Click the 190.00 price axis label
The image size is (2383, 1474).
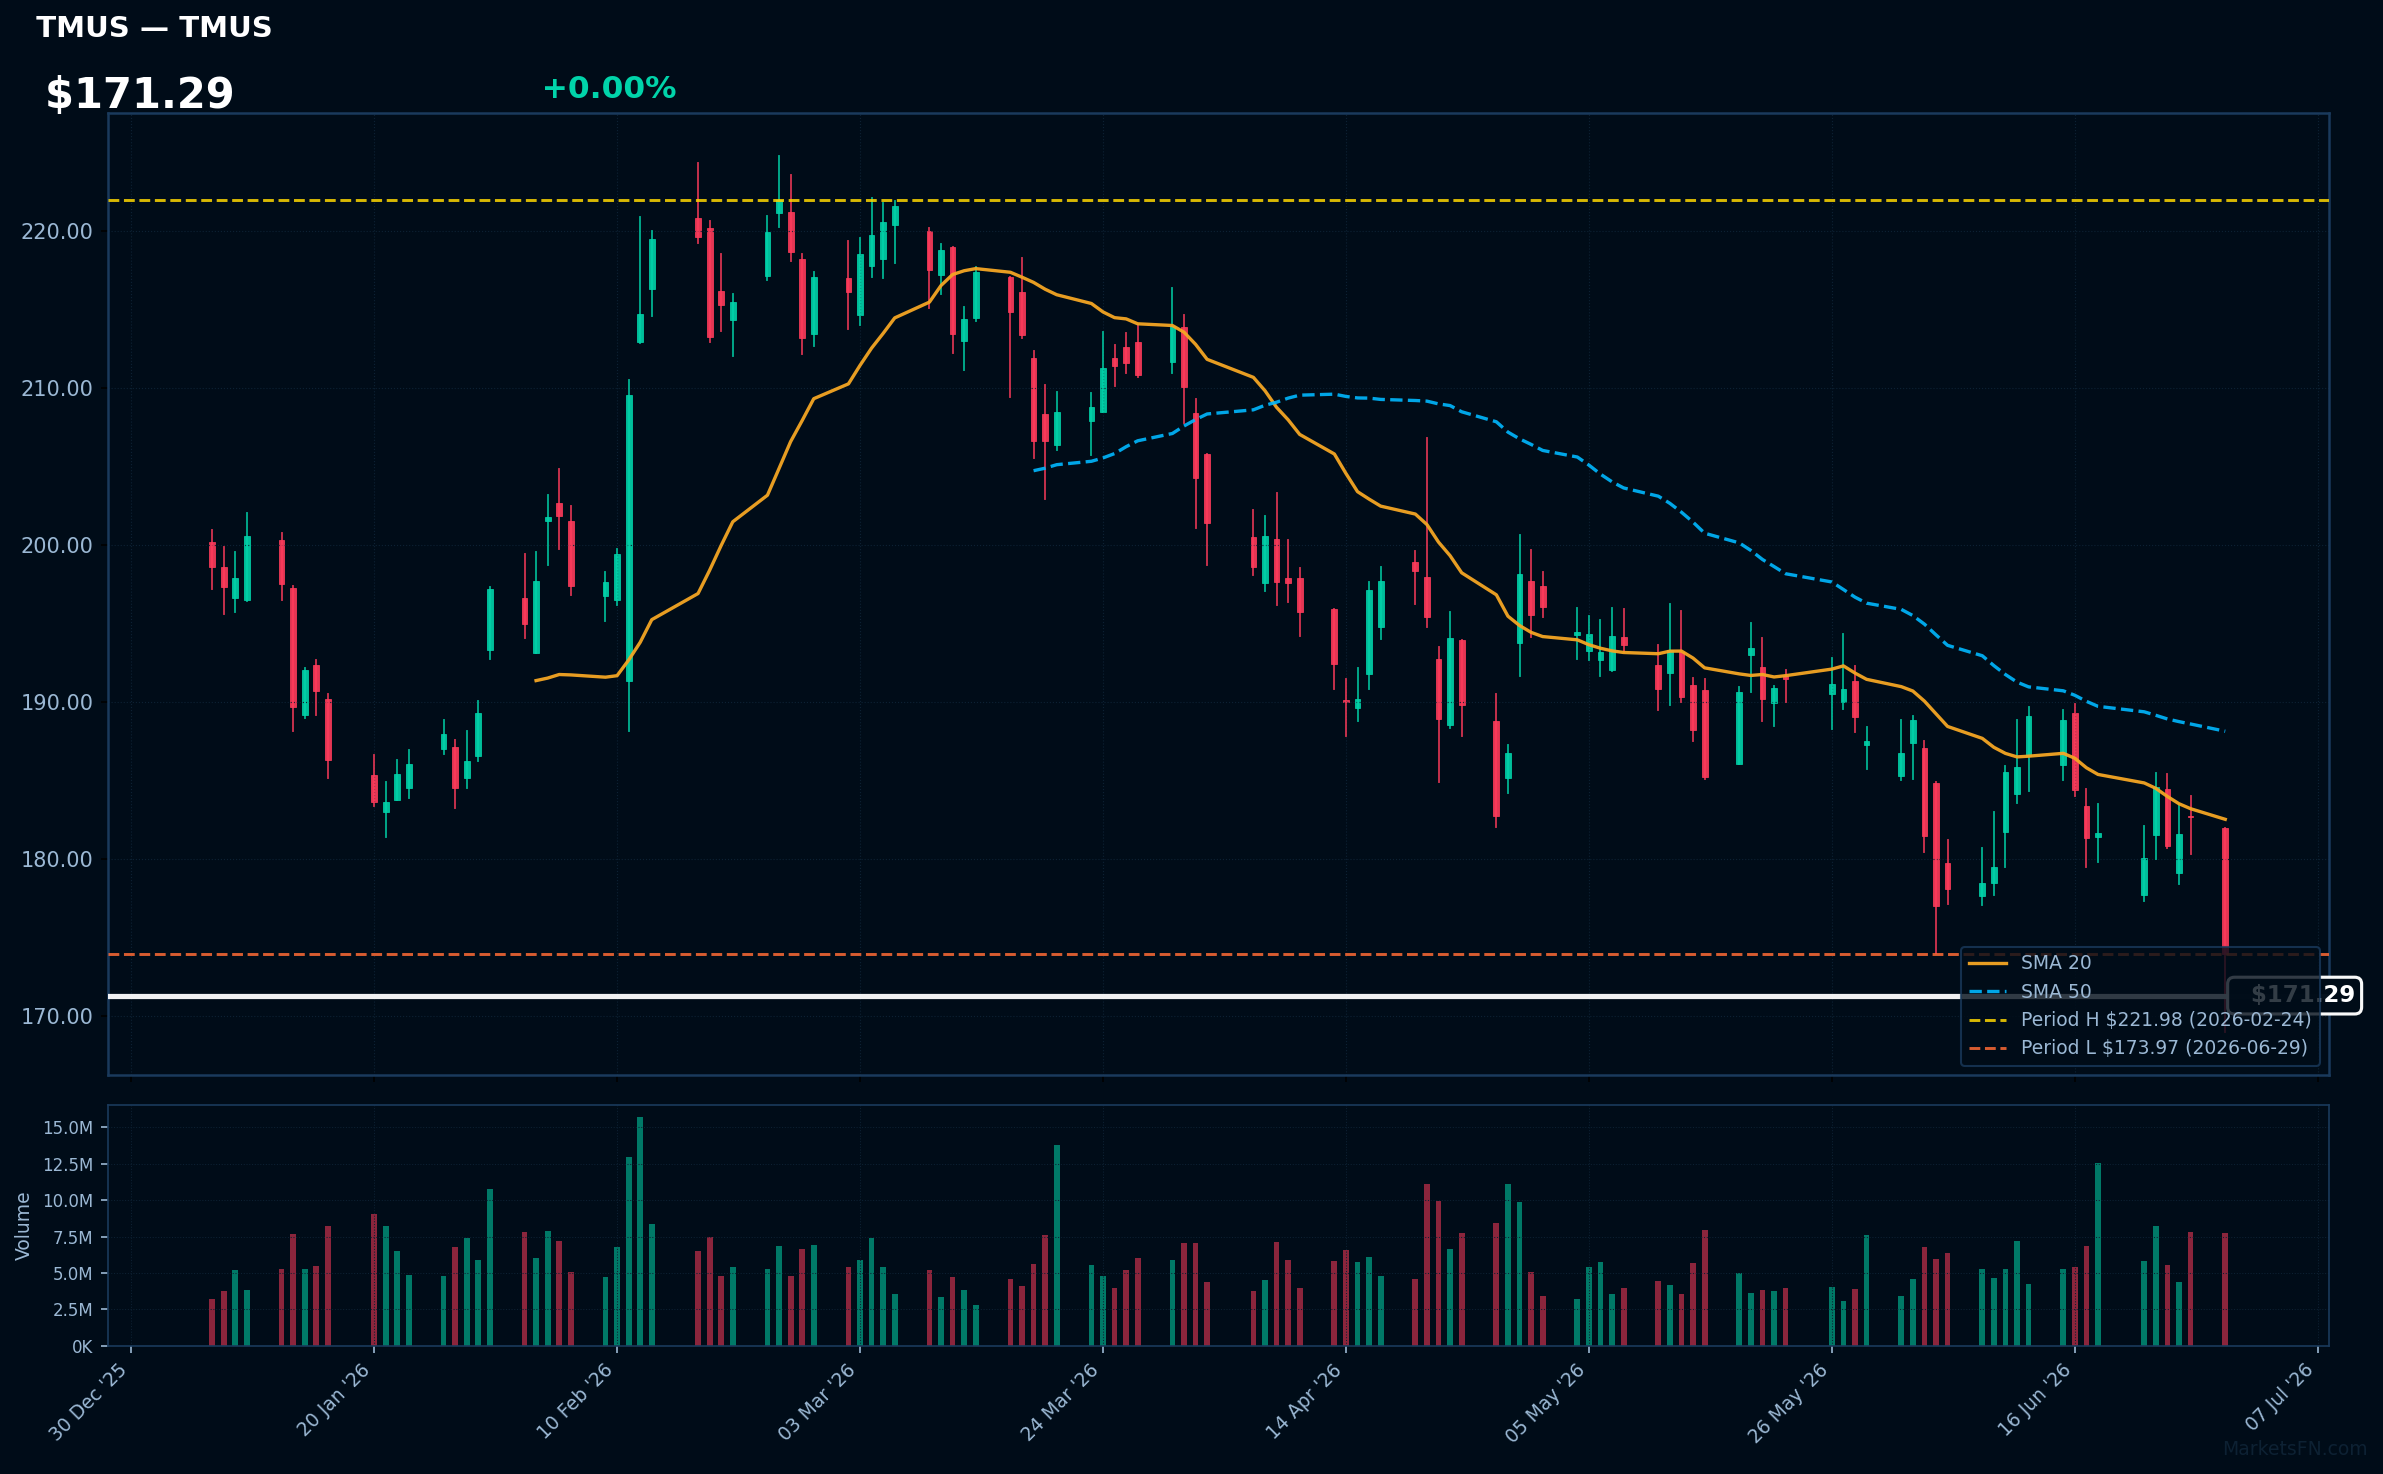(x=57, y=703)
